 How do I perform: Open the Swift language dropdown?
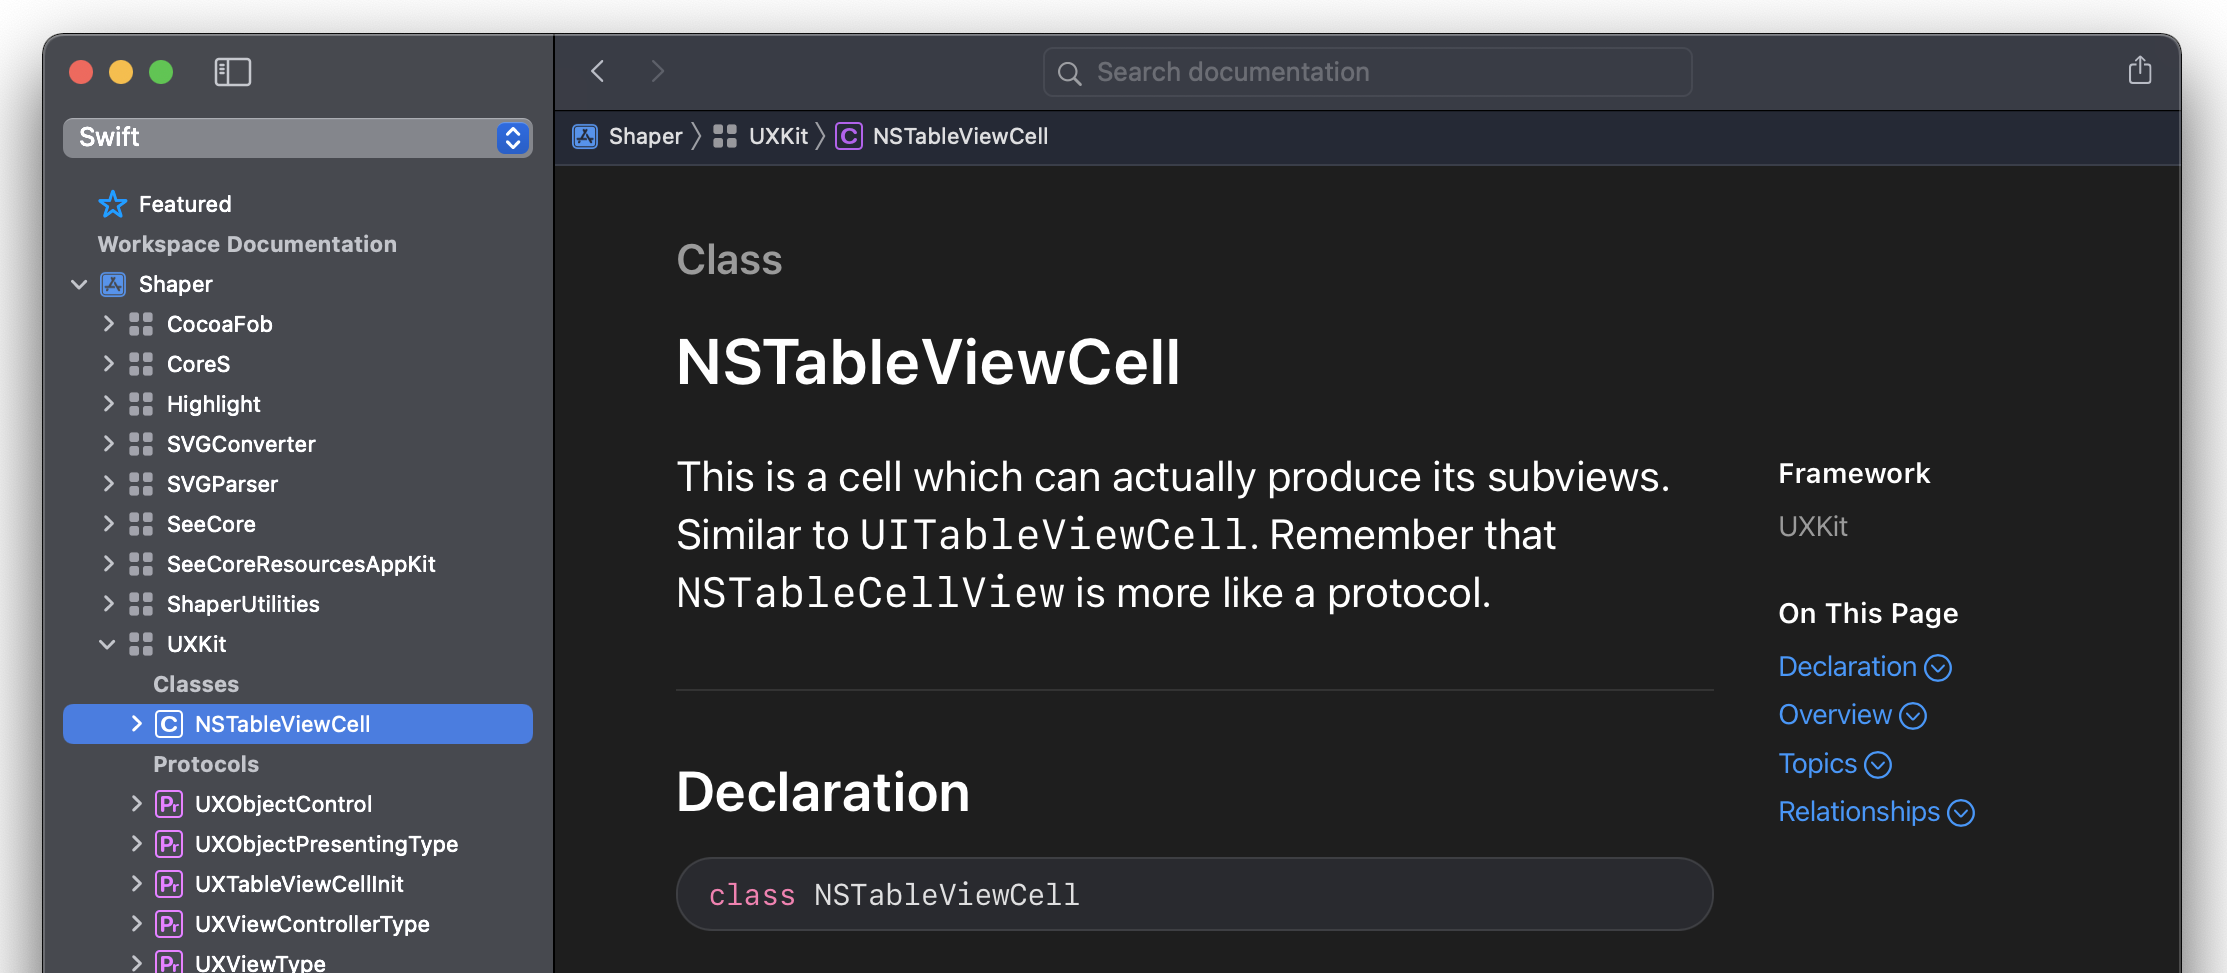298,138
